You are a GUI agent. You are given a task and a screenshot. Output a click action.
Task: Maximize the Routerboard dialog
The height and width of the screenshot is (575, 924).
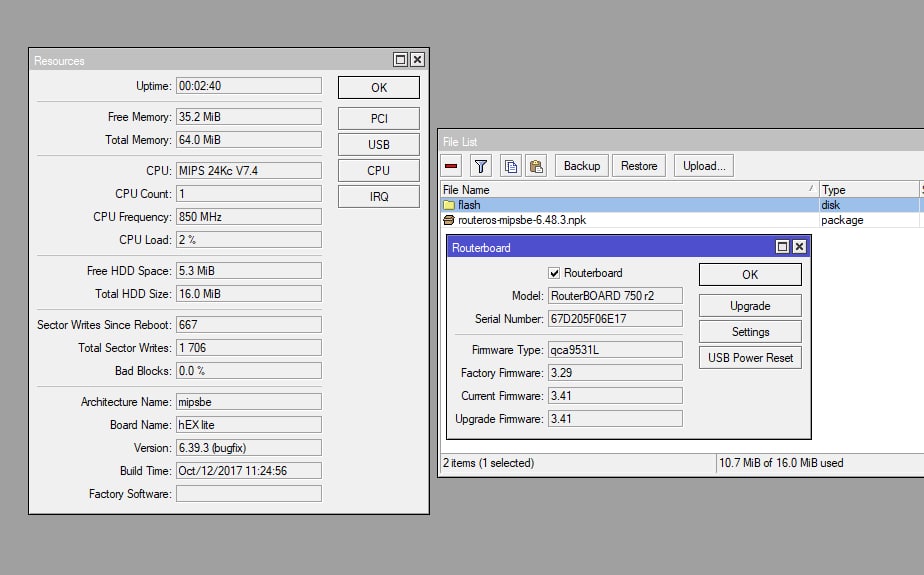tap(782, 247)
